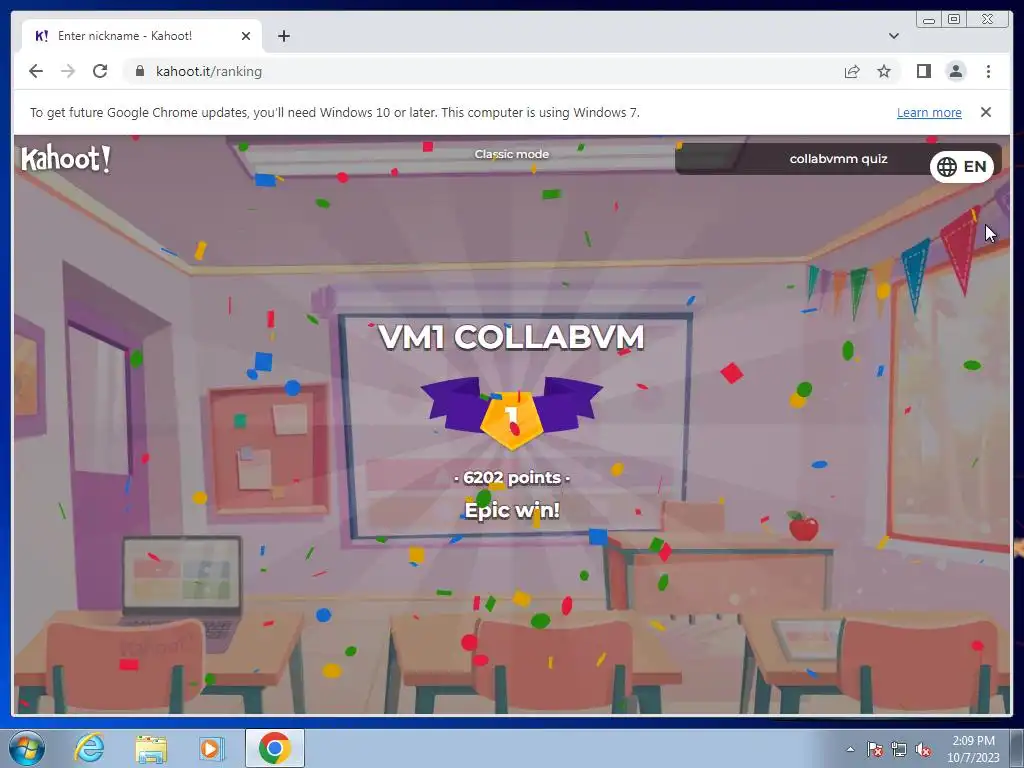The width and height of the screenshot is (1024, 768).
Task: Click the forward navigation arrow
Action: (68, 71)
